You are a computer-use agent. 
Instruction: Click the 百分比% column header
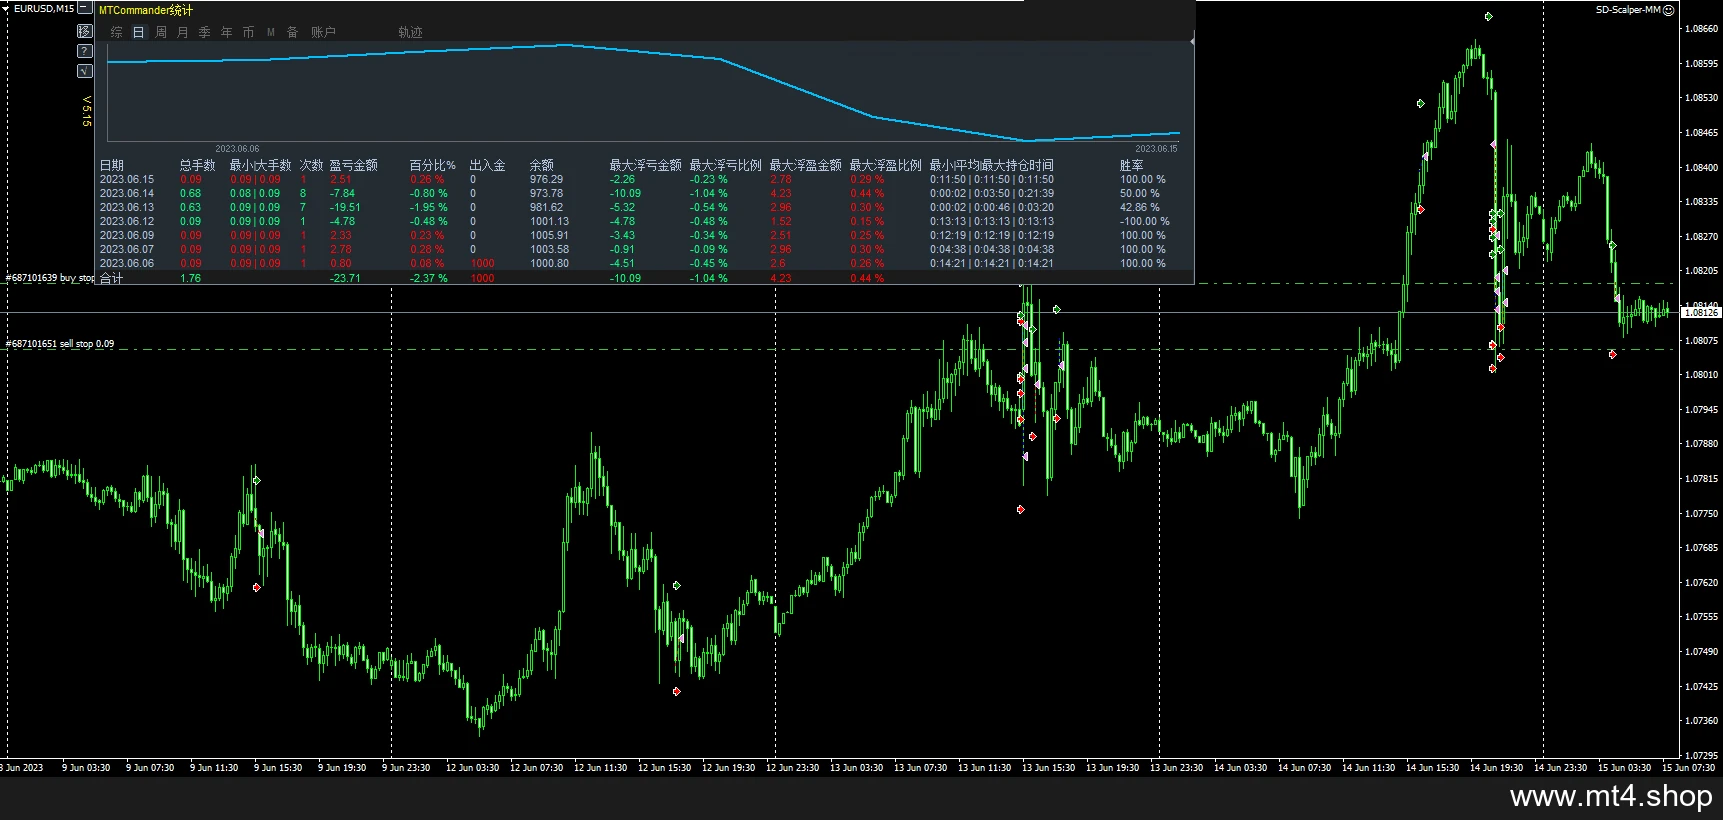tap(432, 165)
